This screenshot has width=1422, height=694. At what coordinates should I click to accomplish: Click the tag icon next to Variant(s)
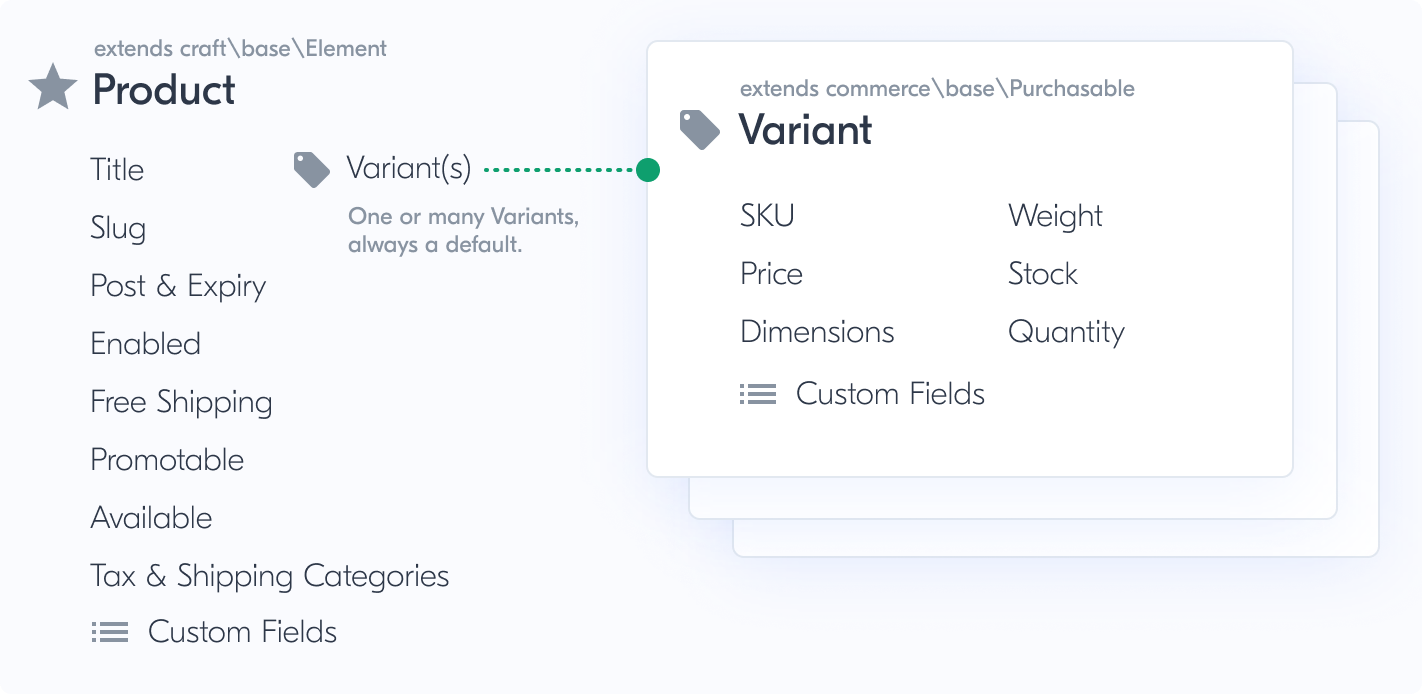coord(312,170)
